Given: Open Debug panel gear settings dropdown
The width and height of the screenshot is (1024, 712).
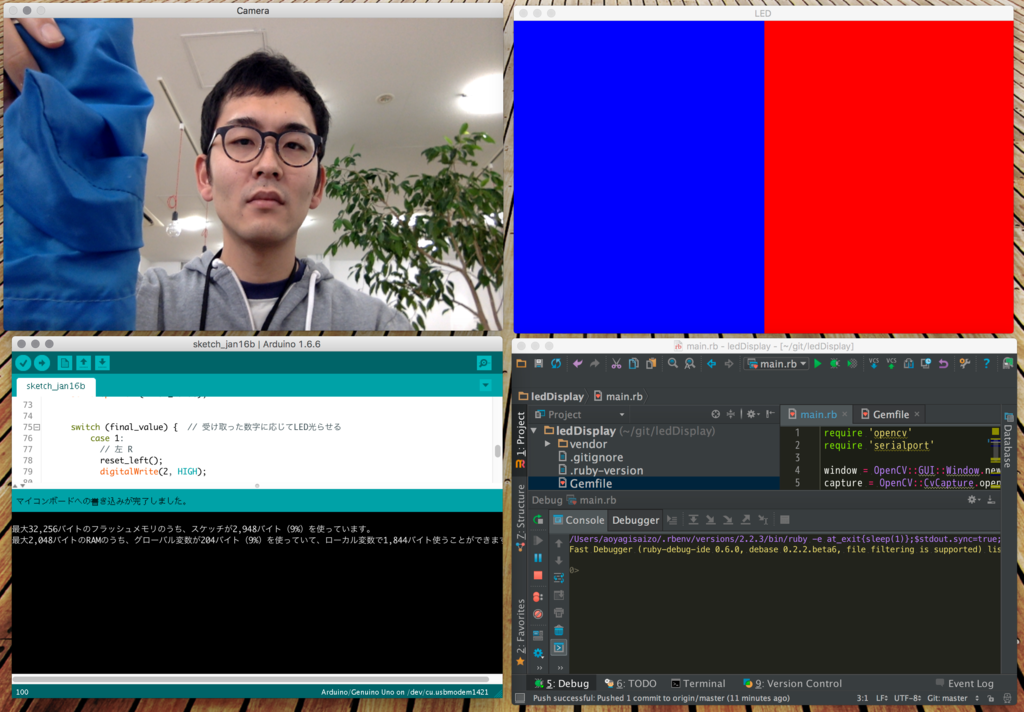Looking at the screenshot, I should pyautogui.click(x=973, y=500).
